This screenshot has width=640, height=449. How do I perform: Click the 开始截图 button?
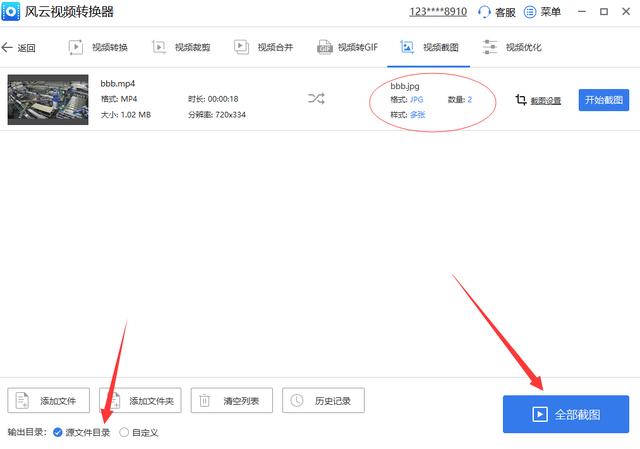604,100
